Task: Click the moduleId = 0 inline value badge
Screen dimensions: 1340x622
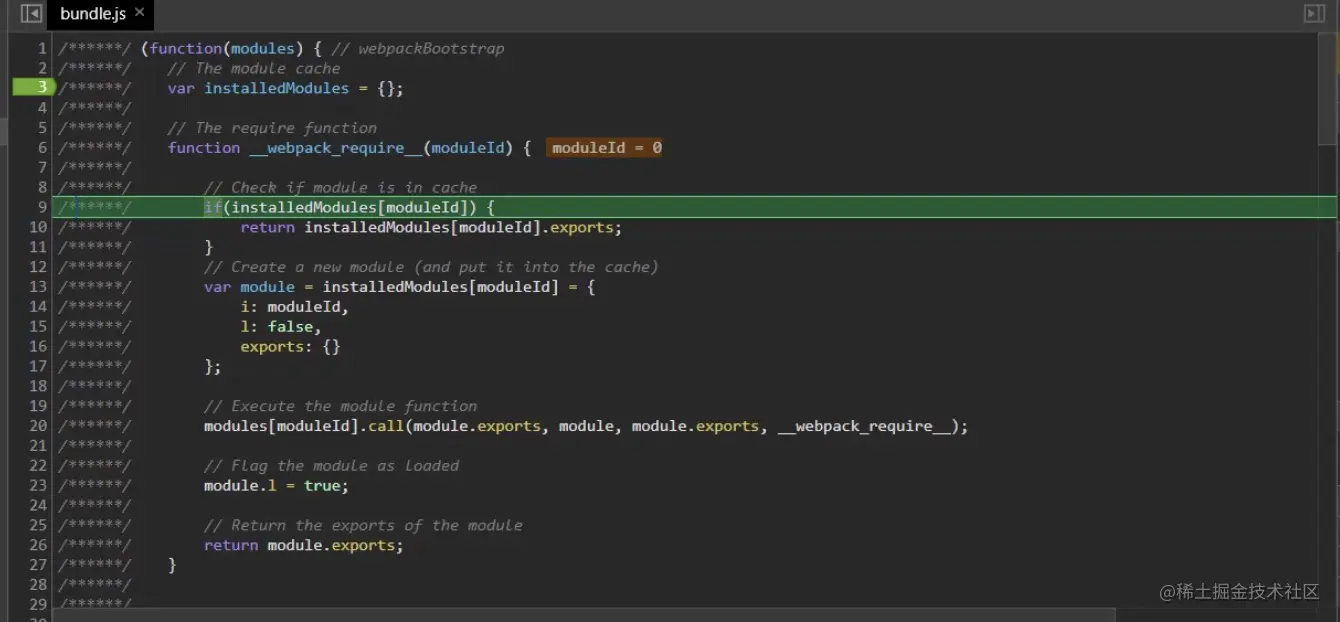Action: [606, 148]
